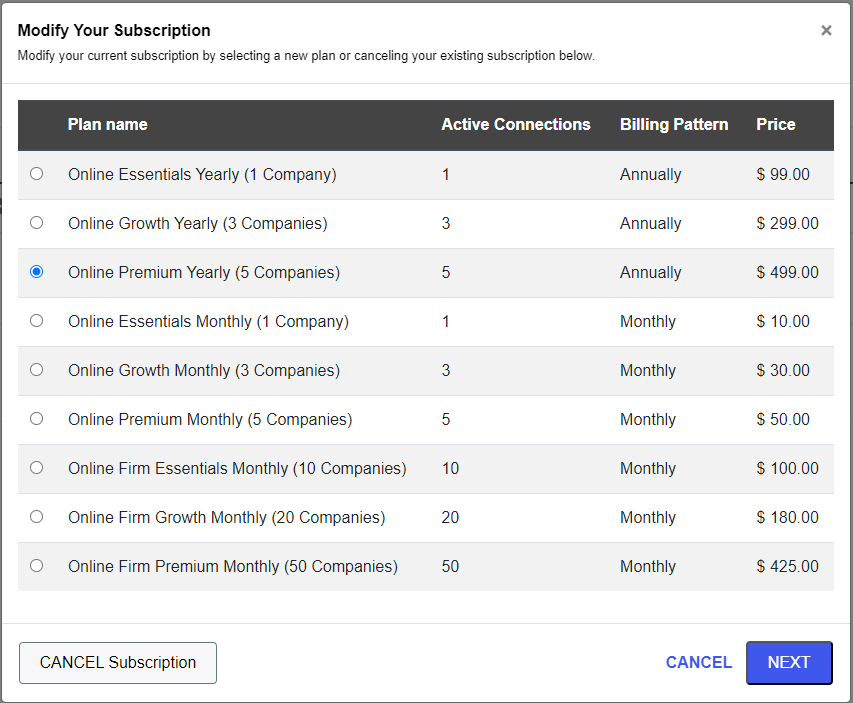Select the Online Premium Yearly plan radio button
Viewport: 853px width, 703px height.
36,271
